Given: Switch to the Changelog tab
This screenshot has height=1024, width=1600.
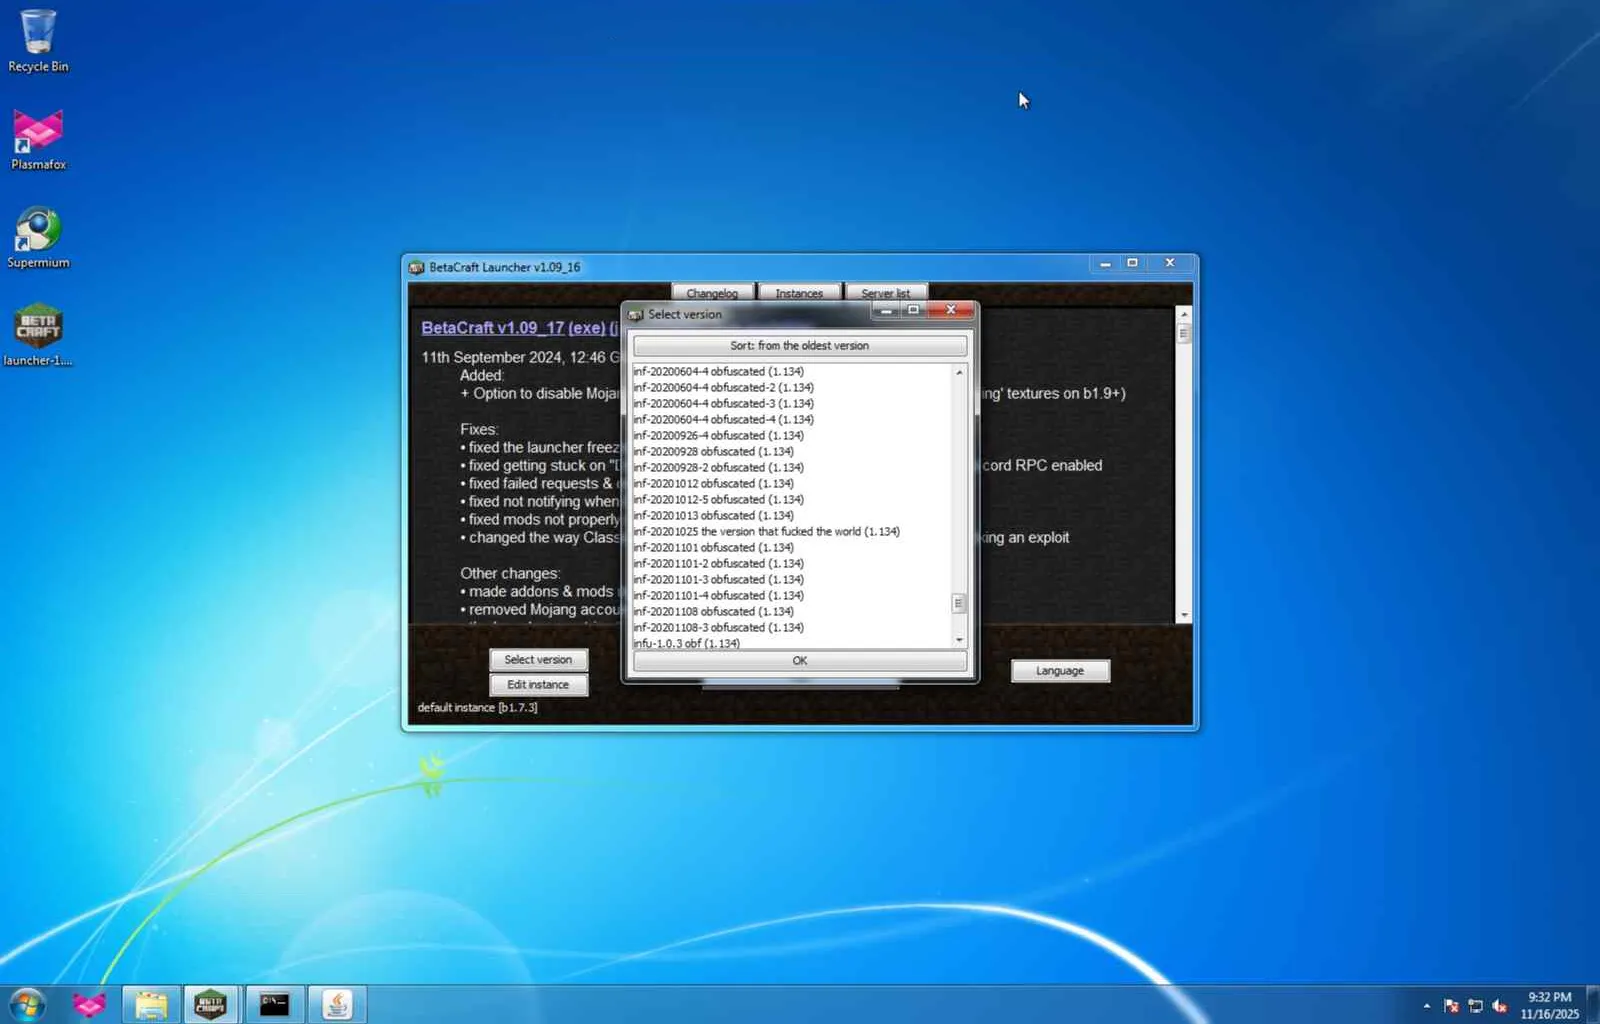Looking at the screenshot, I should pyautogui.click(x=712, y=293).
